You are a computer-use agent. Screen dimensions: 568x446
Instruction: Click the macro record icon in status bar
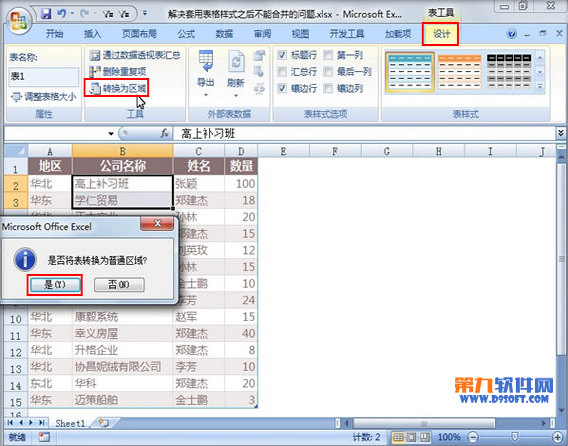click(x=44, y=437)
